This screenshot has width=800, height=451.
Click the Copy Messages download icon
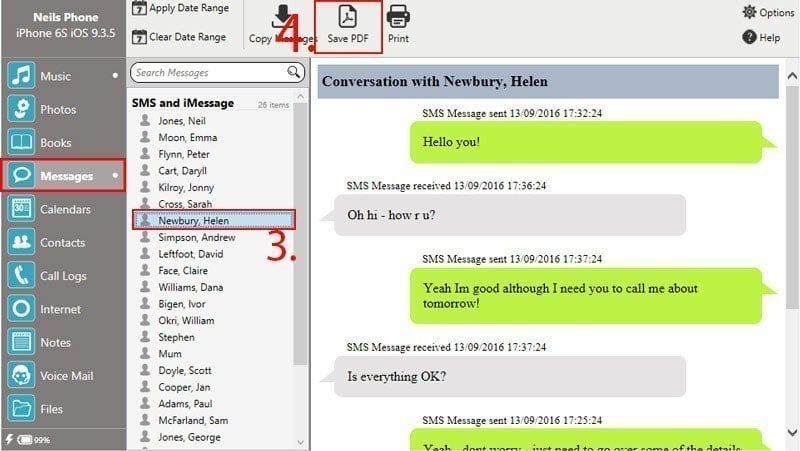[283, 17]
